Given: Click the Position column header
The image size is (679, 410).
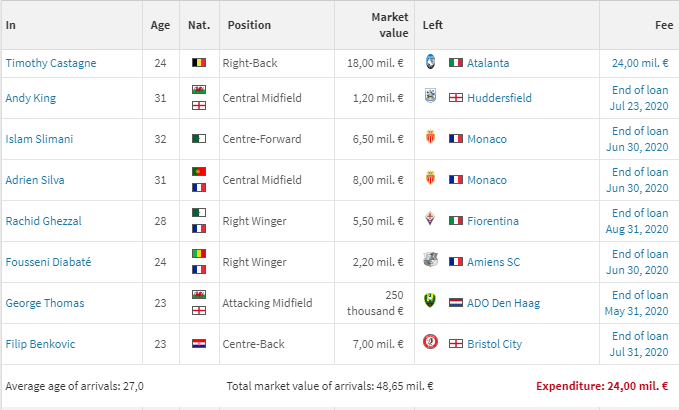Looking at the screenshot, I should tap(249, 25).
